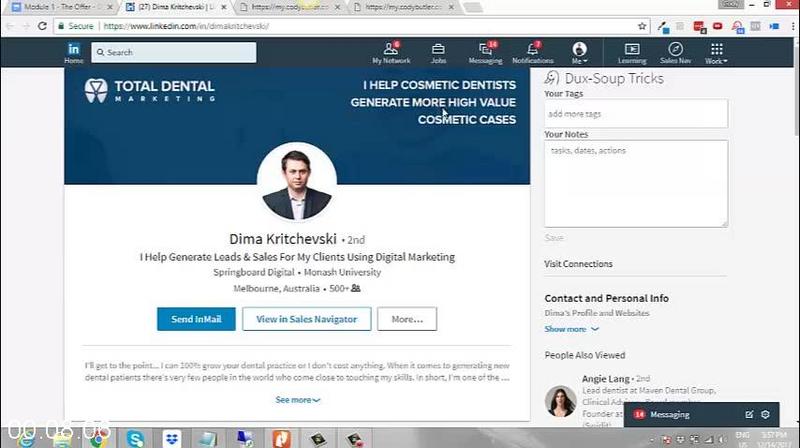800x448 pixels.
Task: Open Messaging in top navigation bar
Action: tap(485, 53)
